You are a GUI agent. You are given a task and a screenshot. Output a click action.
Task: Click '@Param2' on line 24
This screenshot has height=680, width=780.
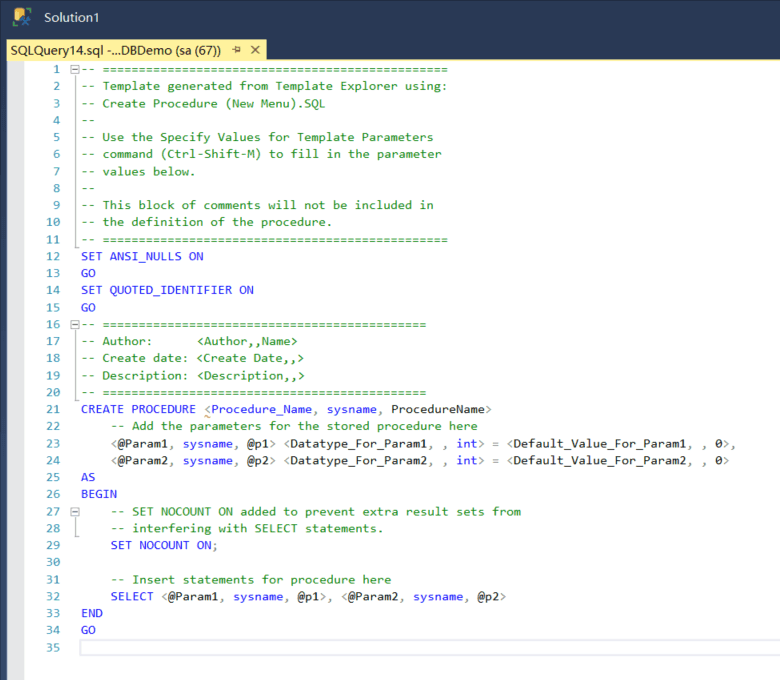point(143,461)
